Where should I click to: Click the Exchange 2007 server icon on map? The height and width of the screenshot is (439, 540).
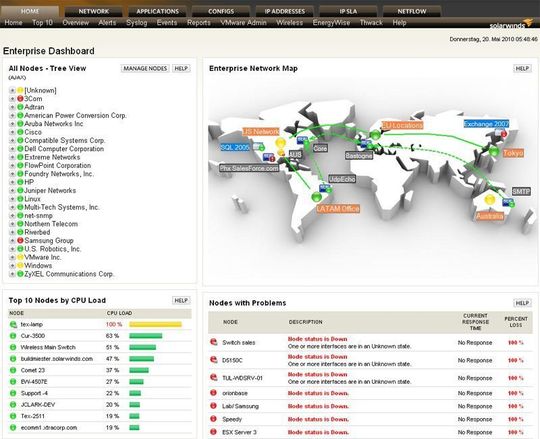(501, 132)
